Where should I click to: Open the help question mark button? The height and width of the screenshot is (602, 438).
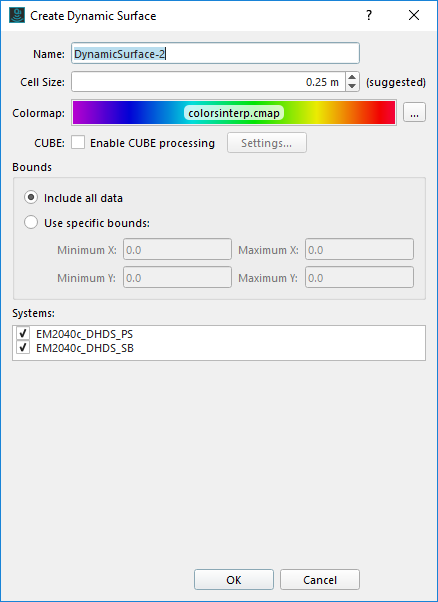tap(369, 15)
